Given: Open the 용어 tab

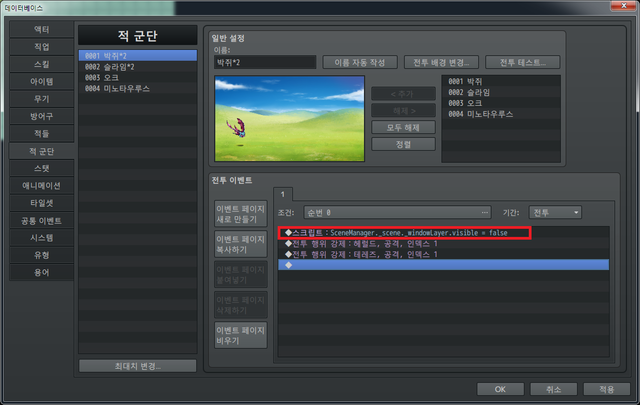Looking at the screenshot, I should 42,272.
